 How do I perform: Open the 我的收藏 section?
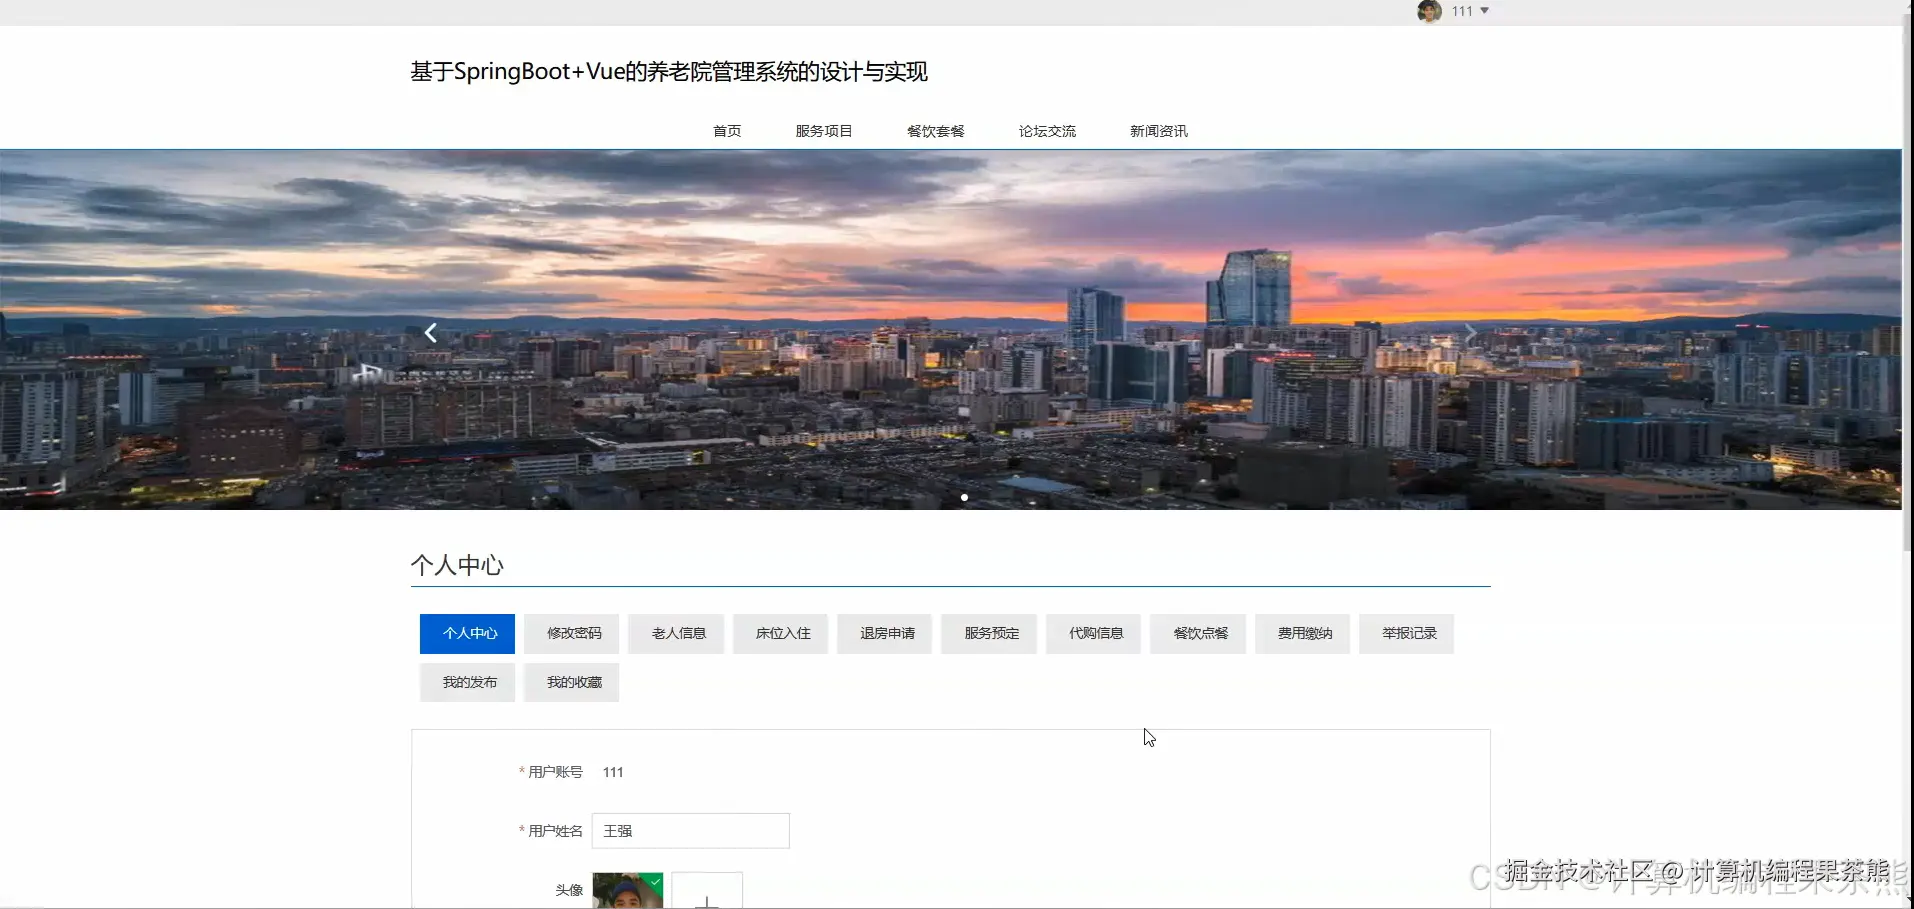571,682
